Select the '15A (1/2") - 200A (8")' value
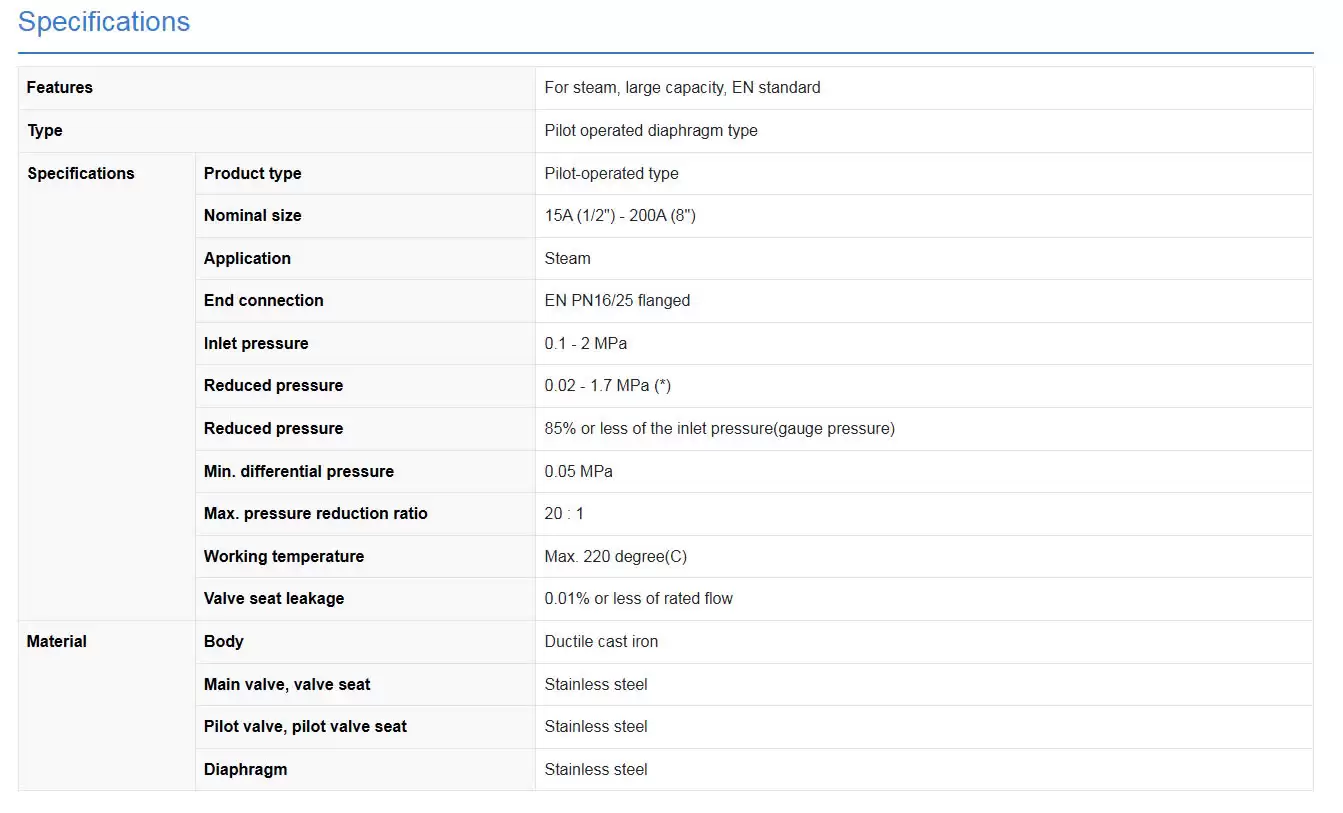The width and height of the screenshot is (1343, 813). 620,216
